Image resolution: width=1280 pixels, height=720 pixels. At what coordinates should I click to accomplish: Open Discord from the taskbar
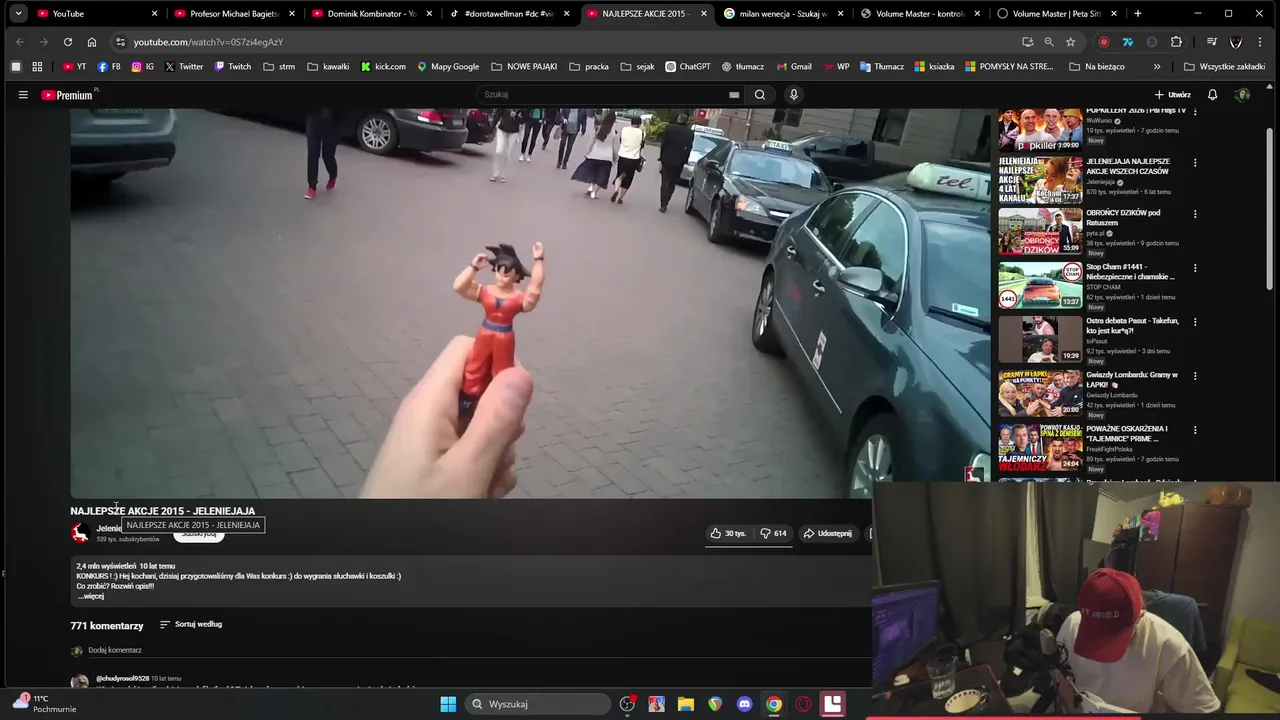coord(744,704)
